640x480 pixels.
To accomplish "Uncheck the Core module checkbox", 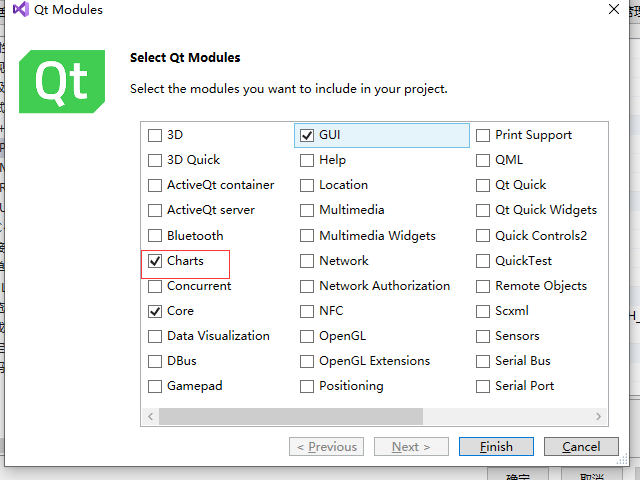I will click(155, 311).
